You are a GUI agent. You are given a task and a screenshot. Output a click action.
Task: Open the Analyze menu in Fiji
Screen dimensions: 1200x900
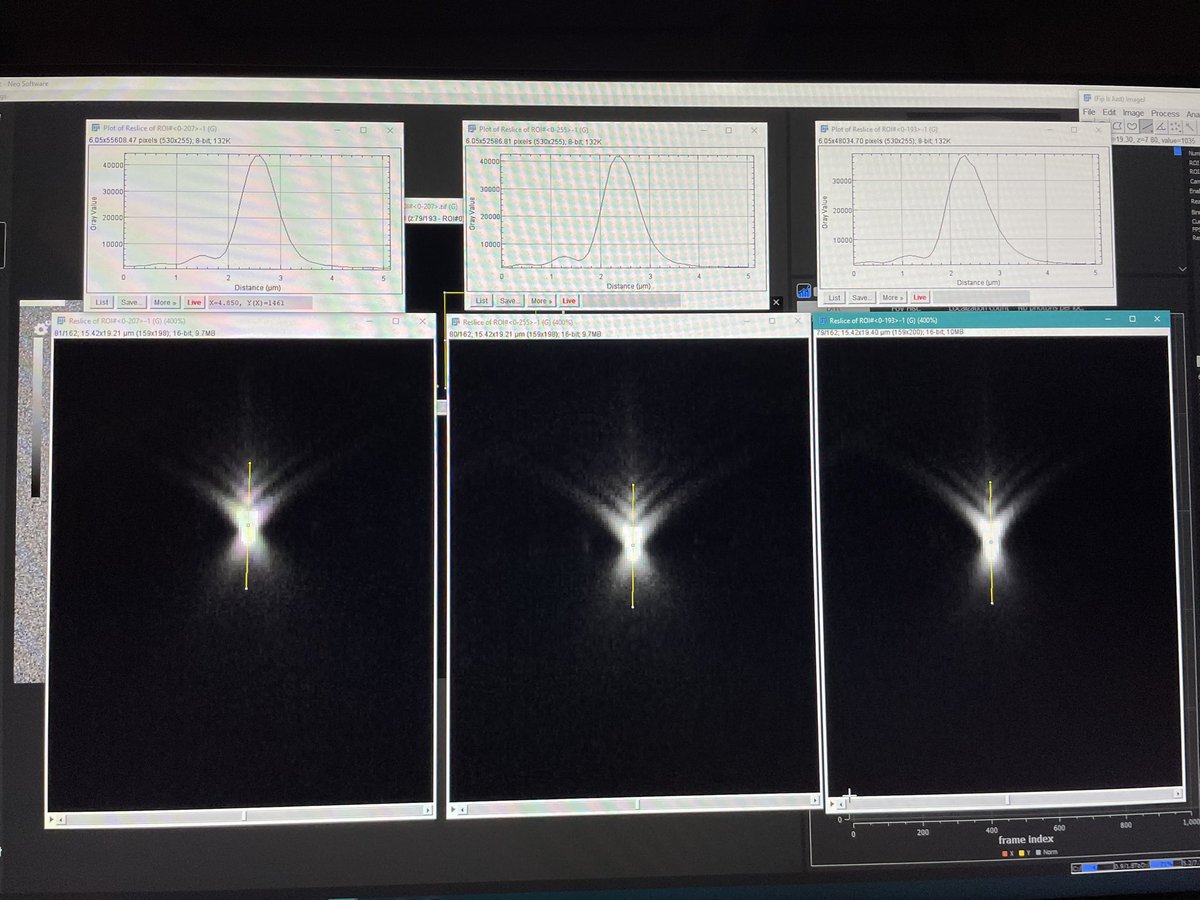[1193, 113]
